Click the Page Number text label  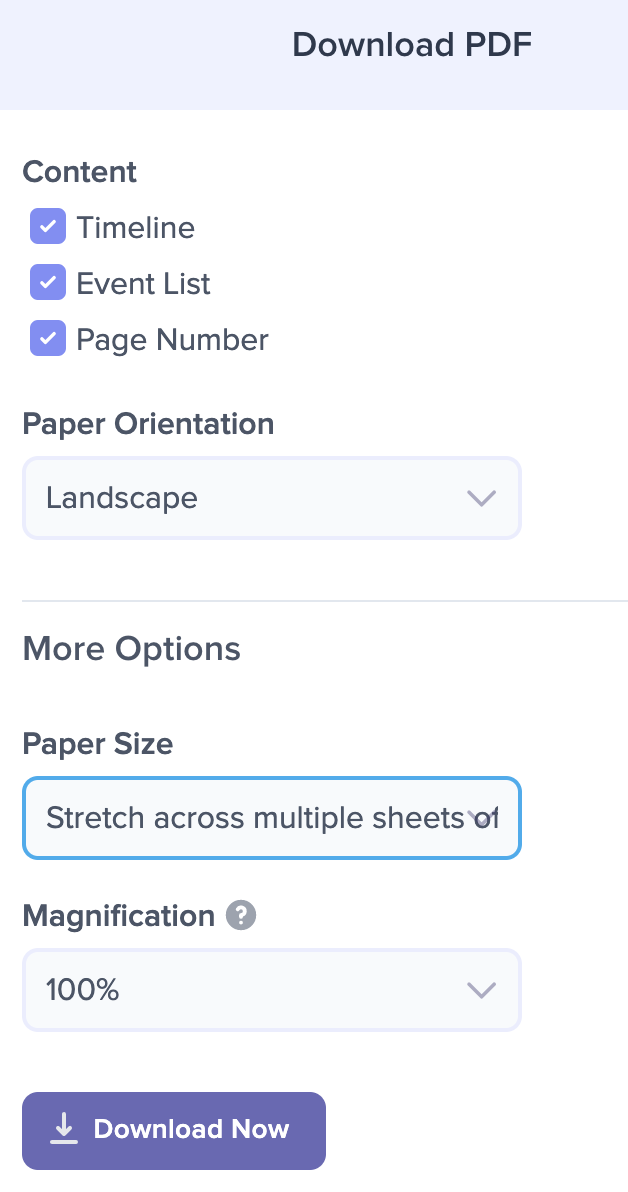pyautogui.click(x=173, y=340)
